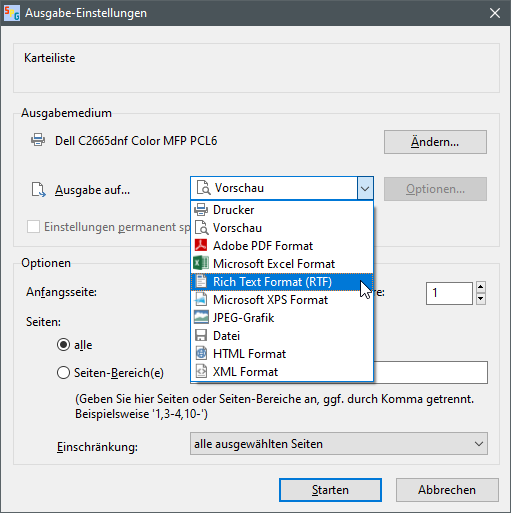Select the XML Format entry
This screenshot has height=513, width=511.
click(282, 371)
